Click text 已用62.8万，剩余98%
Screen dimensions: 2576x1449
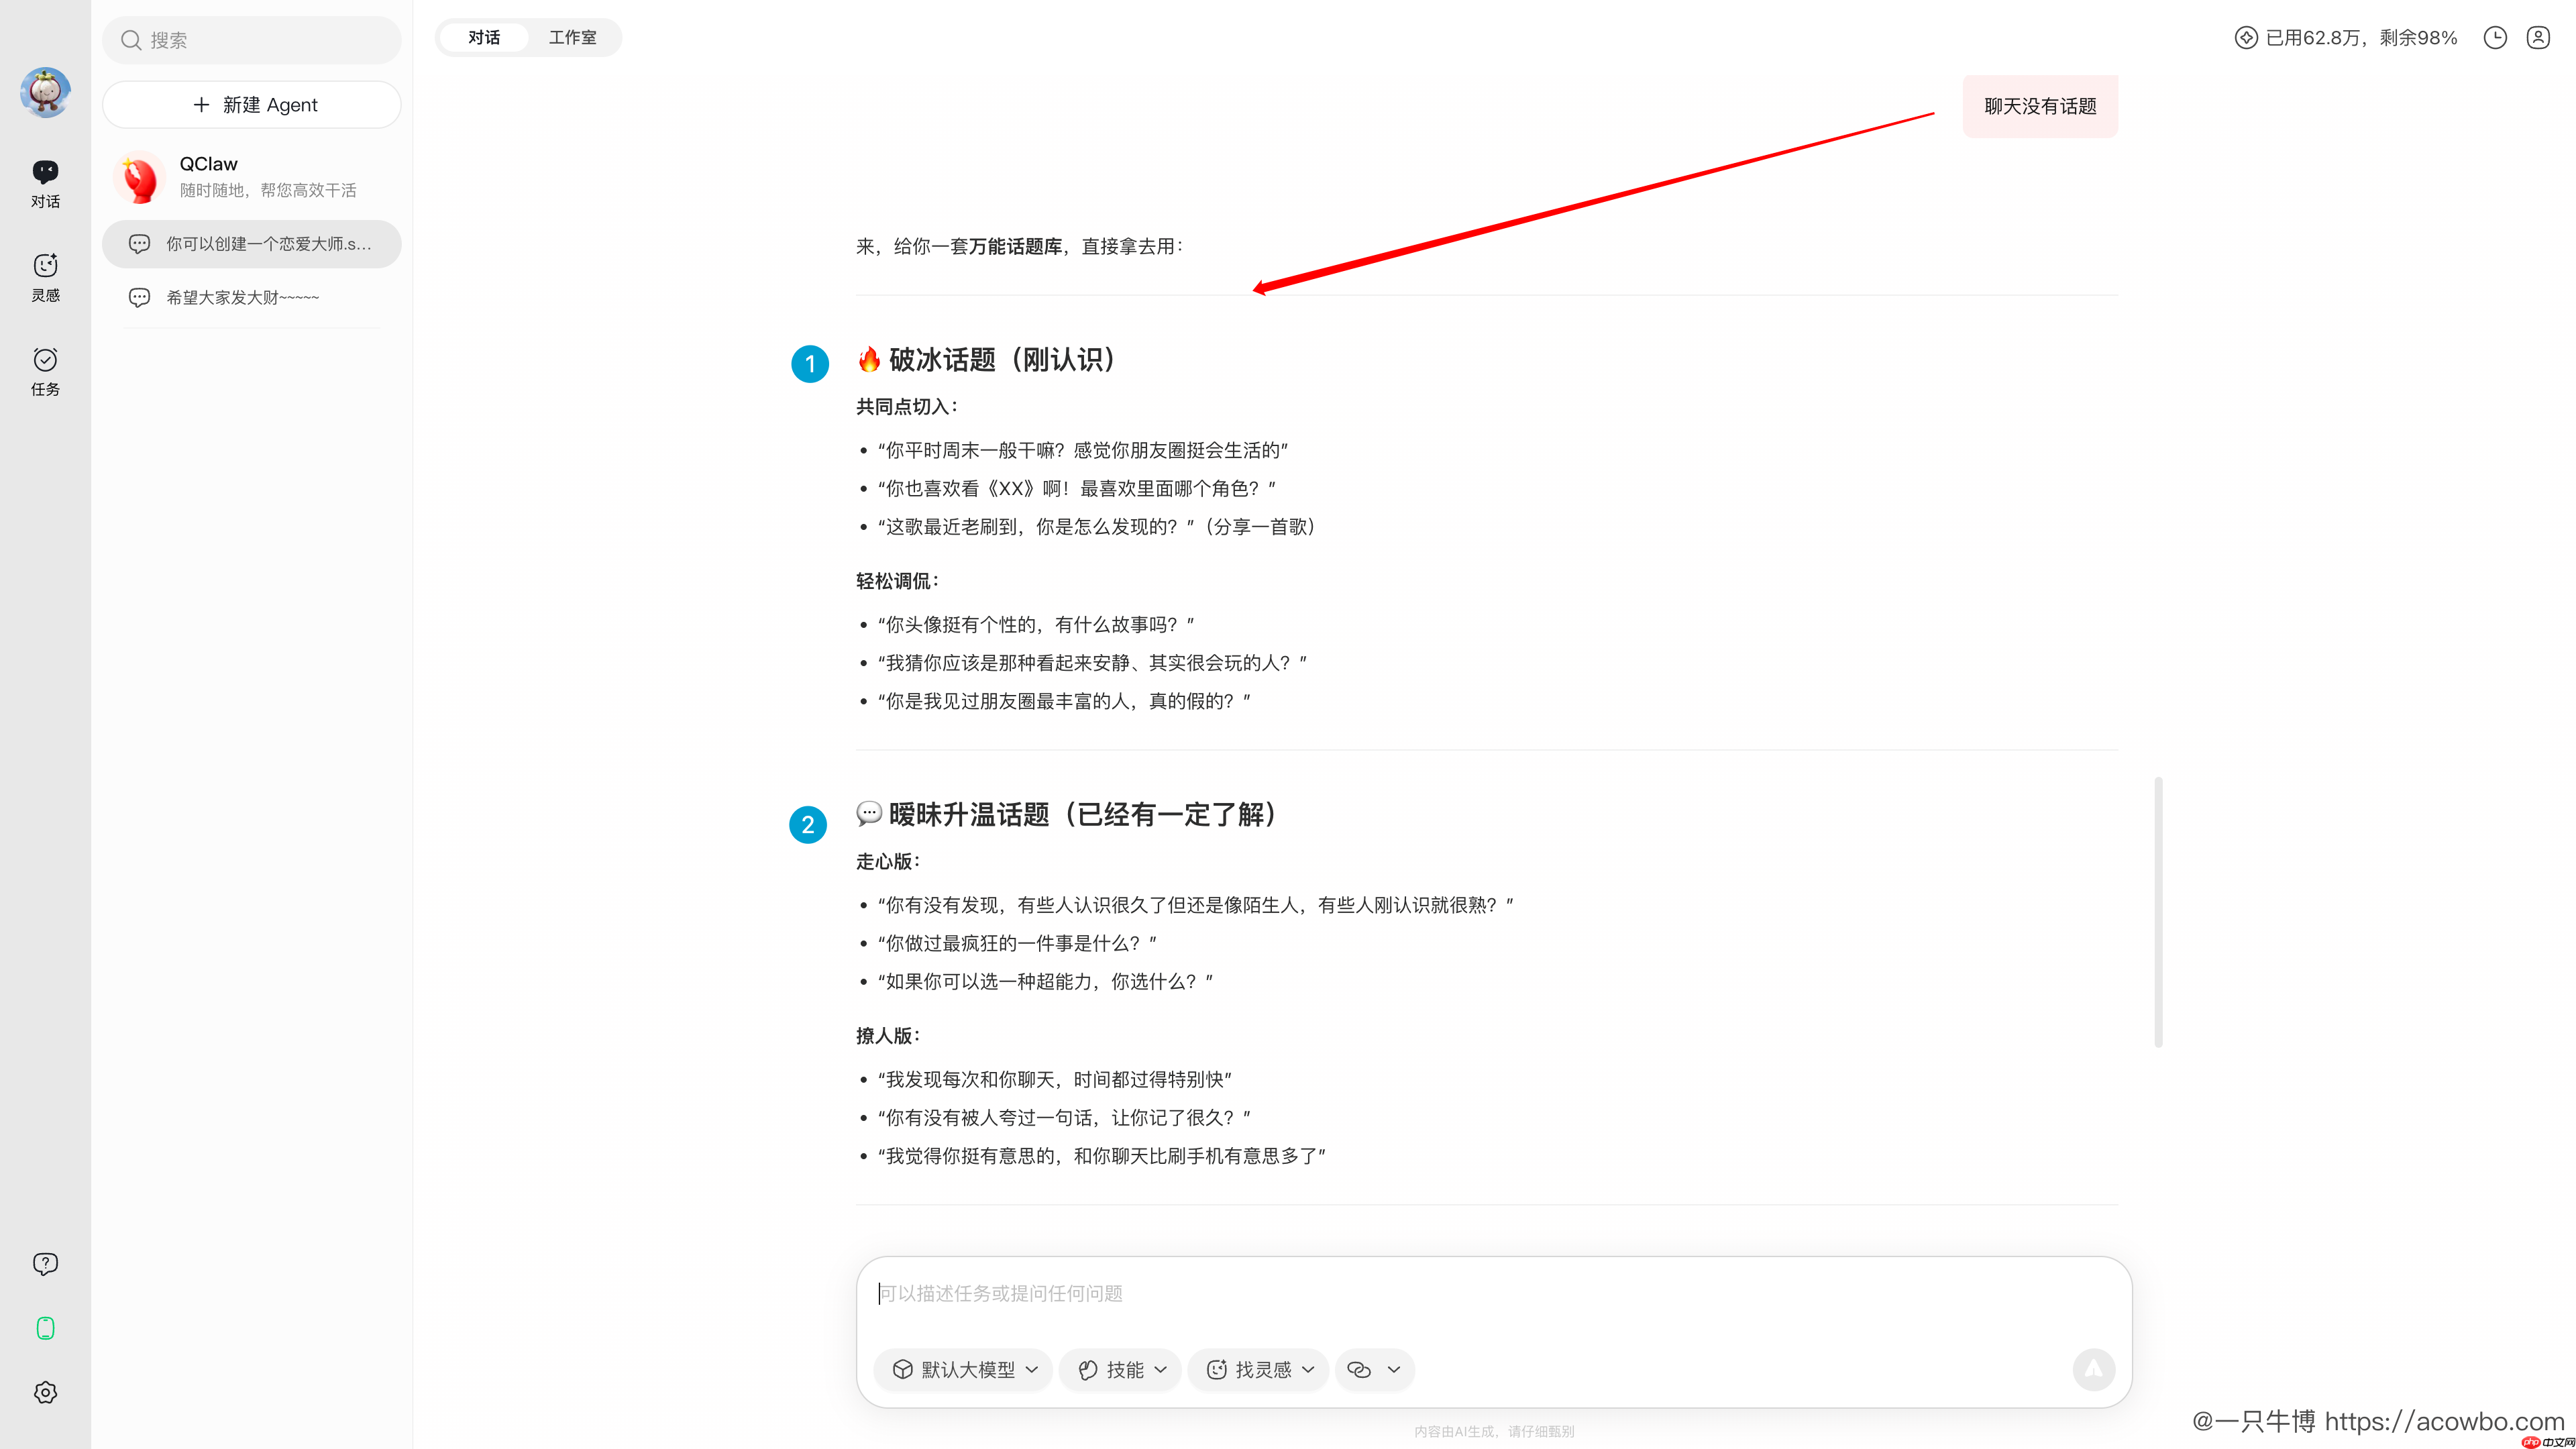point(2361,38)
